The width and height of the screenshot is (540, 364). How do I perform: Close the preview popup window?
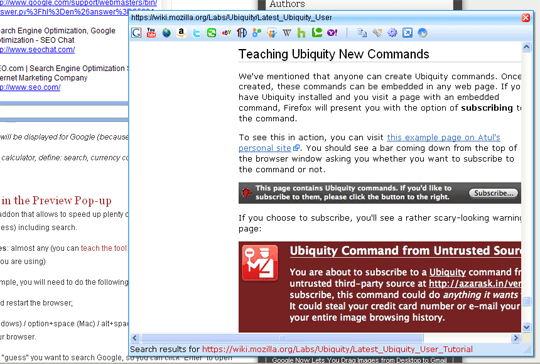(x=526, y=18)
